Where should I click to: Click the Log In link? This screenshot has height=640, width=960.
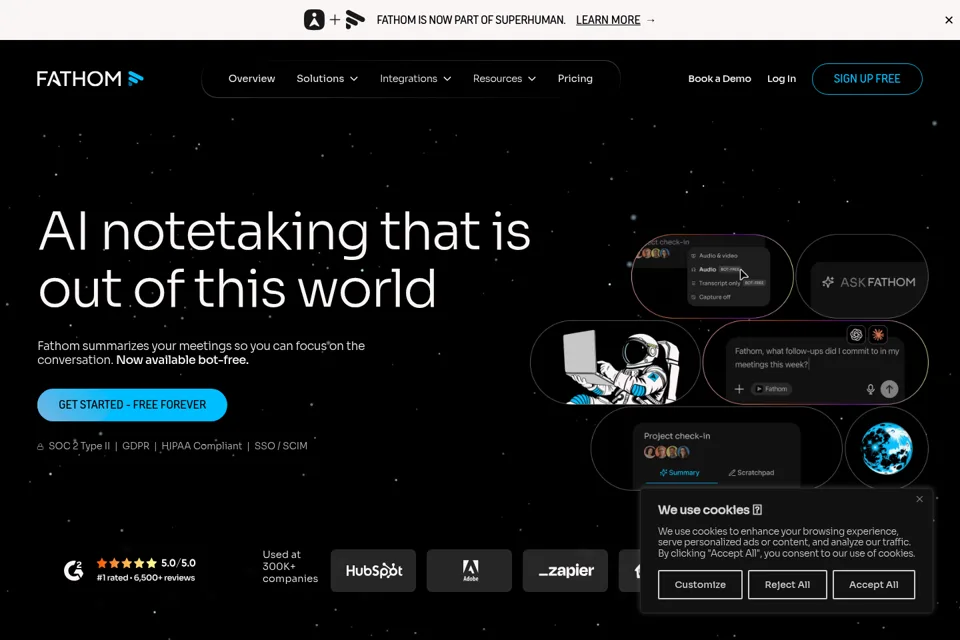click(781, 78)
